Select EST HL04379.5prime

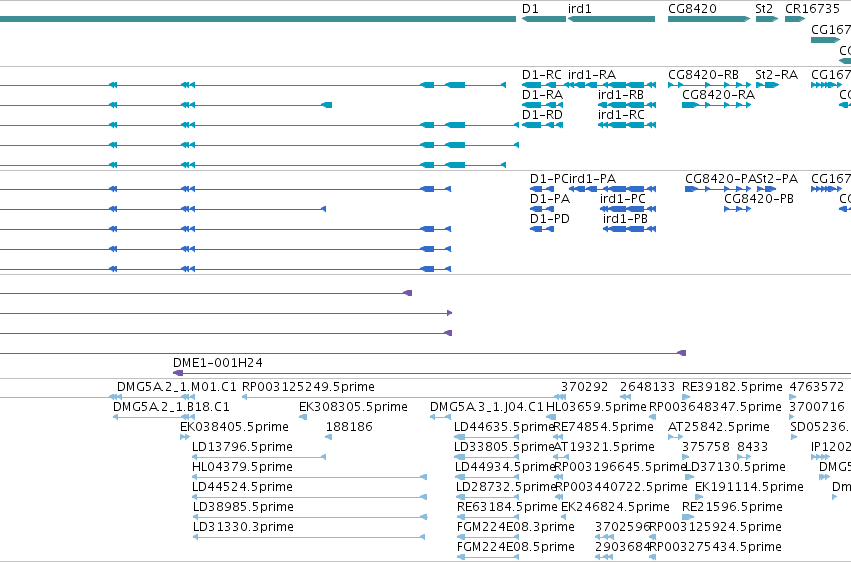coord(309,478)
